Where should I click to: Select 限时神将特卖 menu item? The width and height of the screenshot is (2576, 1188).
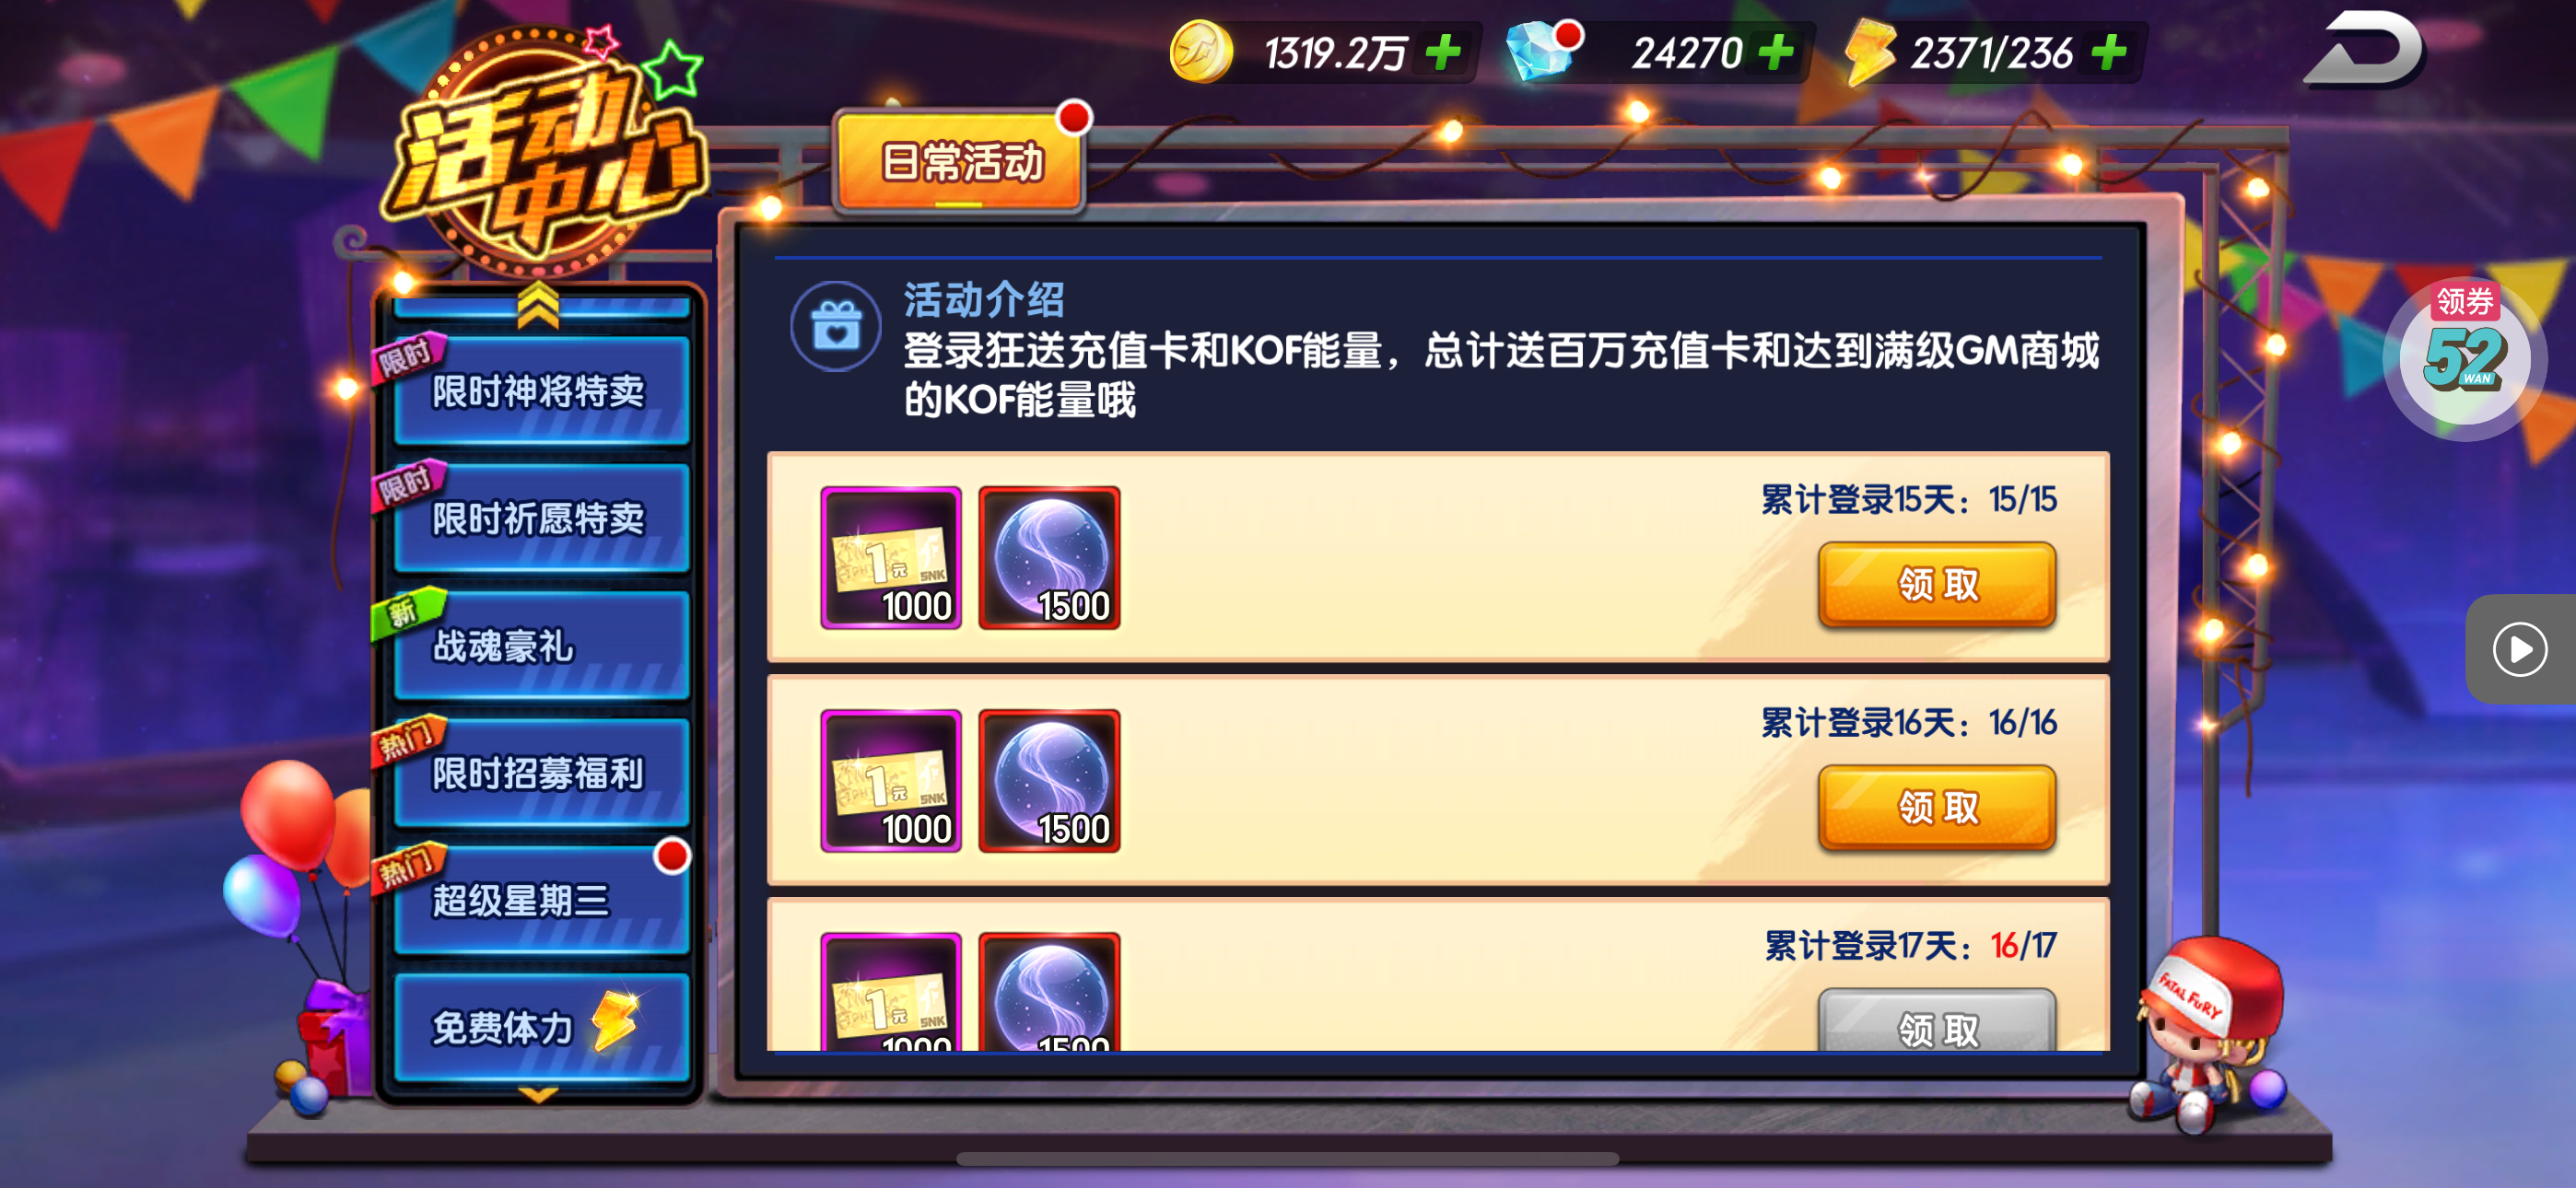point(541,391)
